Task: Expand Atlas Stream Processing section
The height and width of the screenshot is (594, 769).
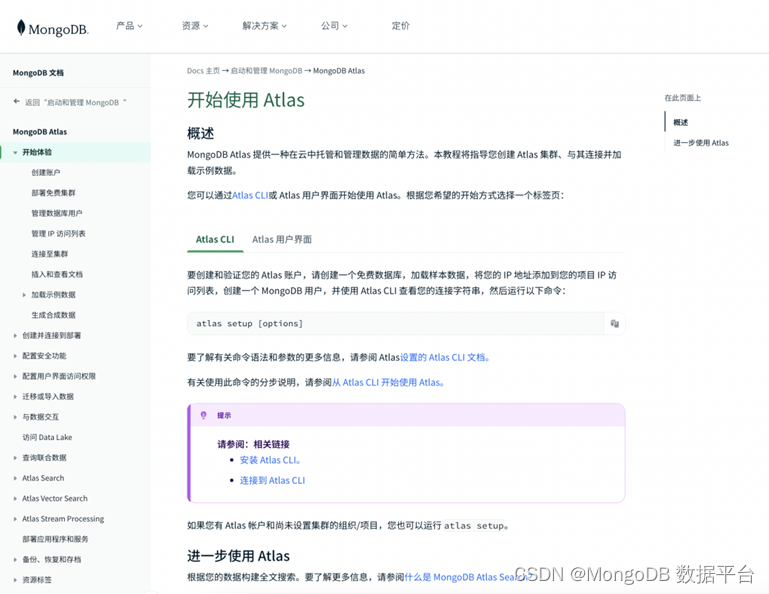Action: [15, 519]
